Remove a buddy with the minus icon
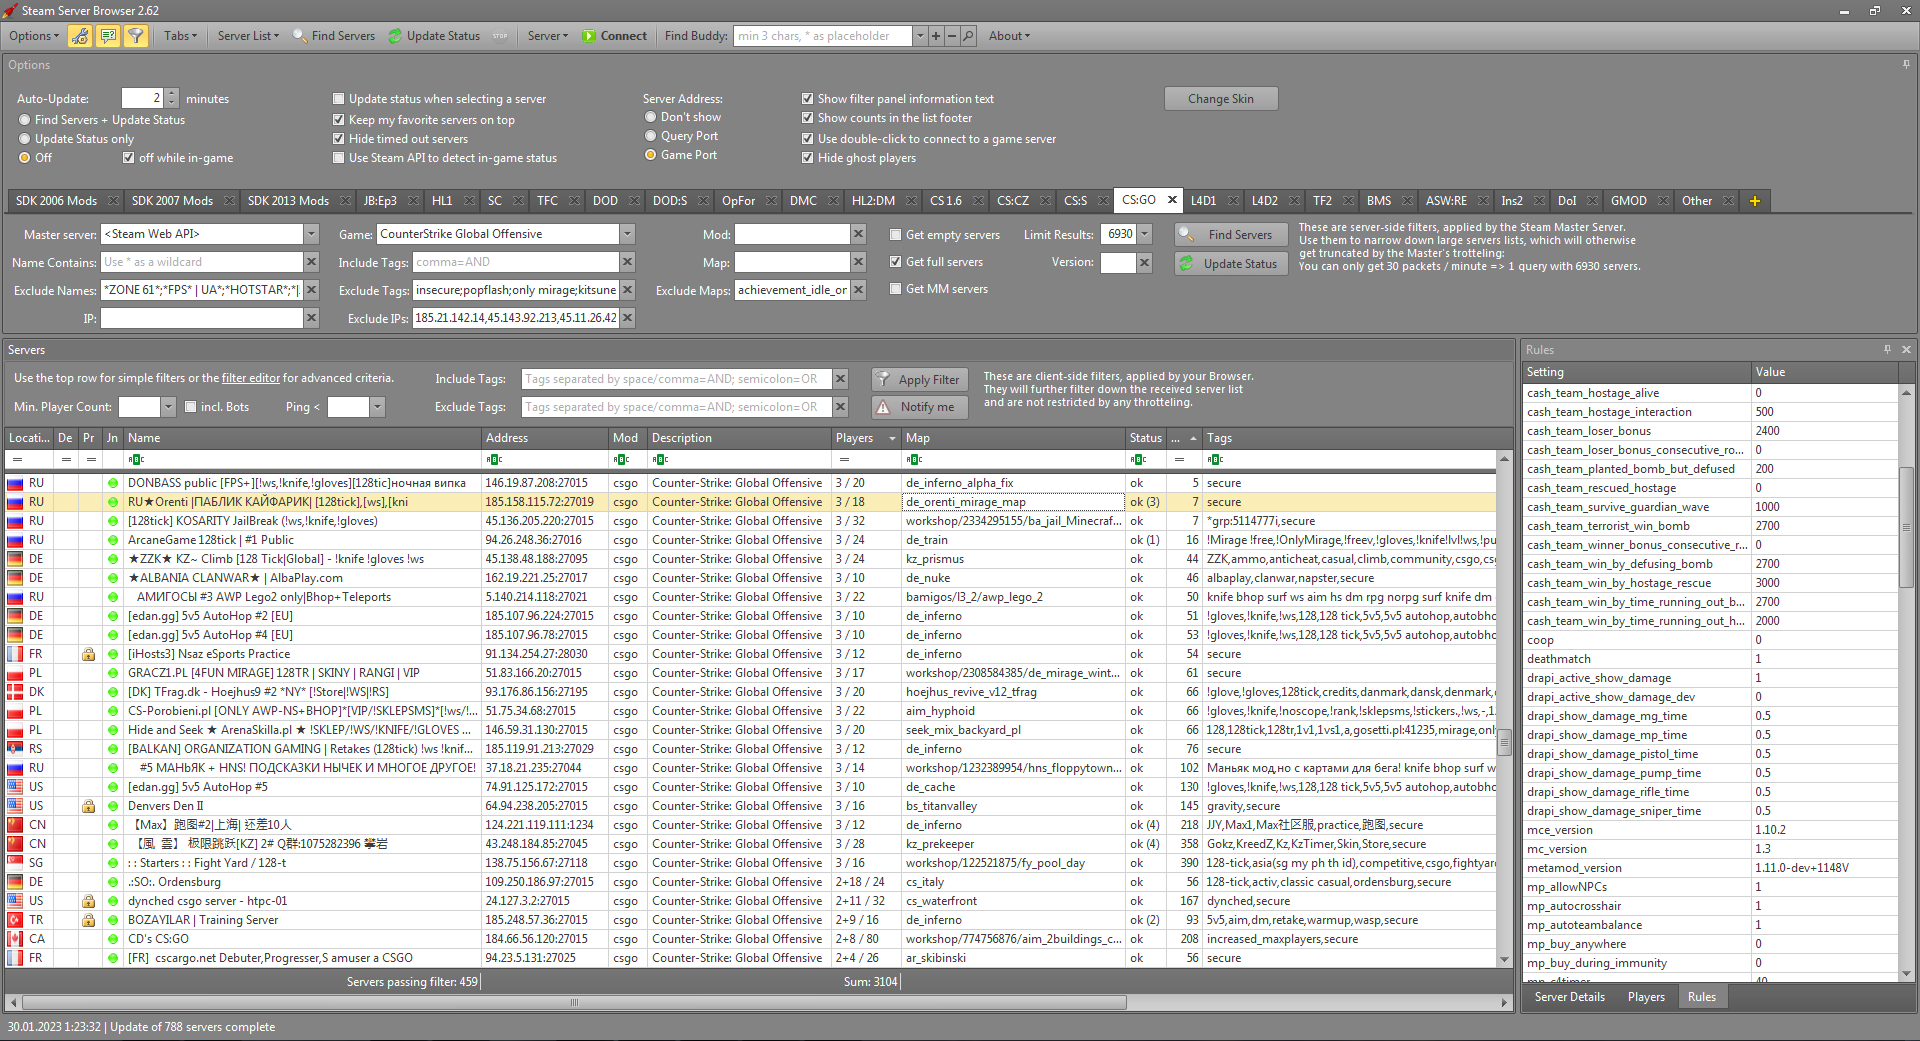Image resolution: width=1920 pixels, height=1041 pixels. click(x=952, y=36)
